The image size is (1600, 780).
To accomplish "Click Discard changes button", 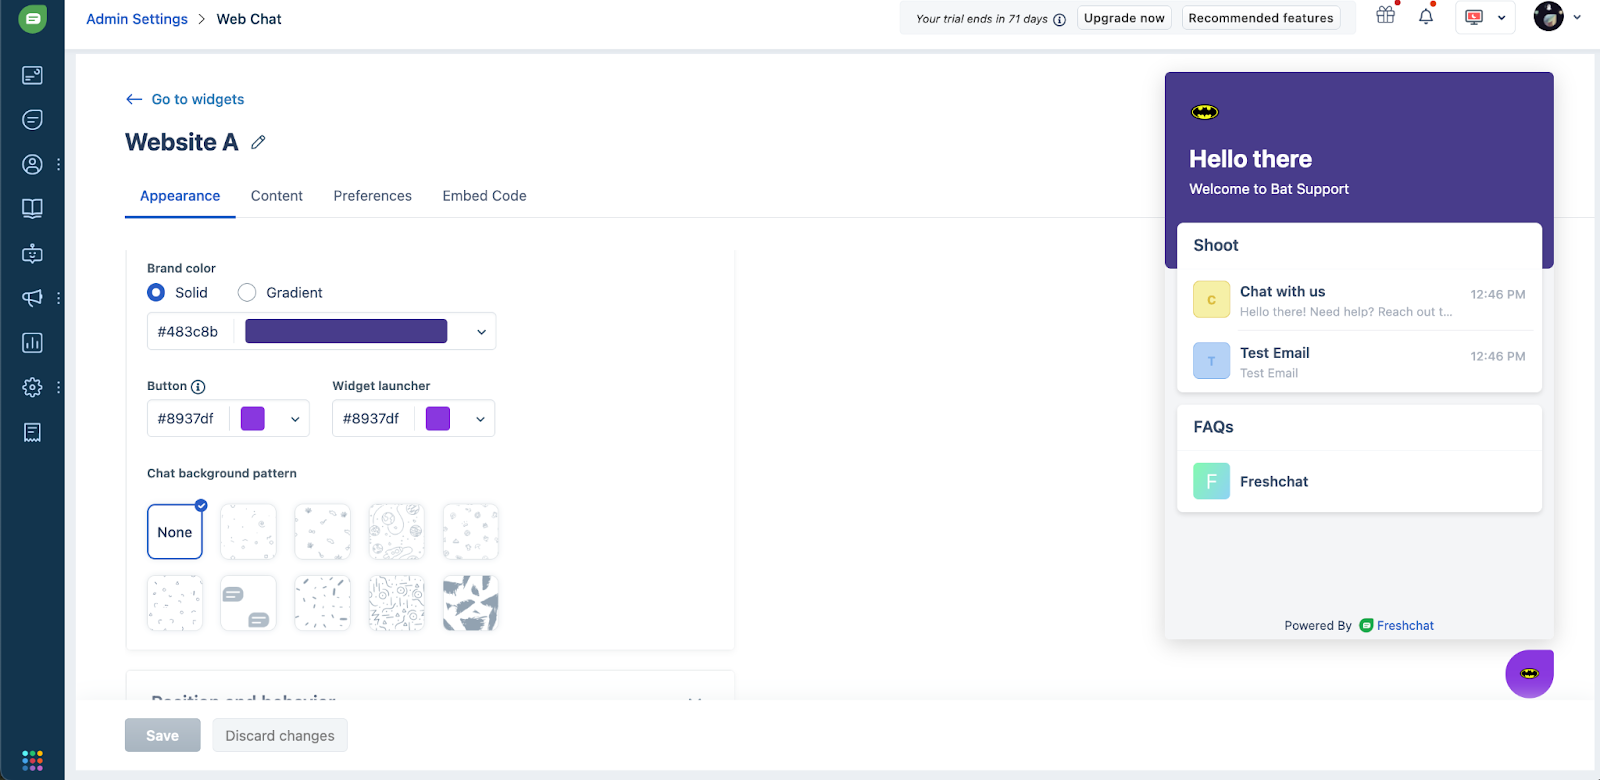I will (x=280, y=735).
